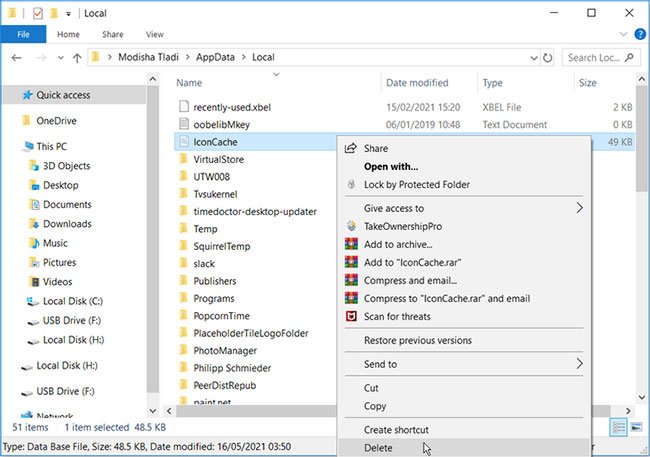Viewport: 650px width, 457px height.
Task: Click TakeOwnershipPro context menu entry
Action: coord(405,227)
